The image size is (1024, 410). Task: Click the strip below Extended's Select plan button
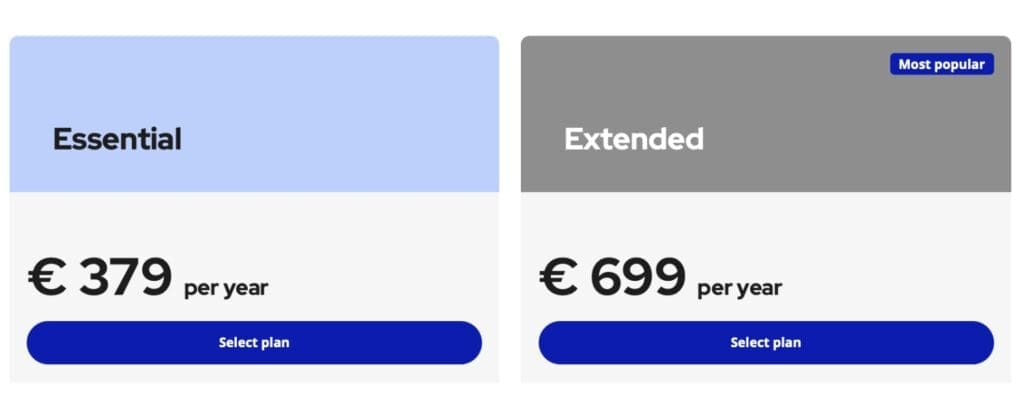[x=766, y=374]
